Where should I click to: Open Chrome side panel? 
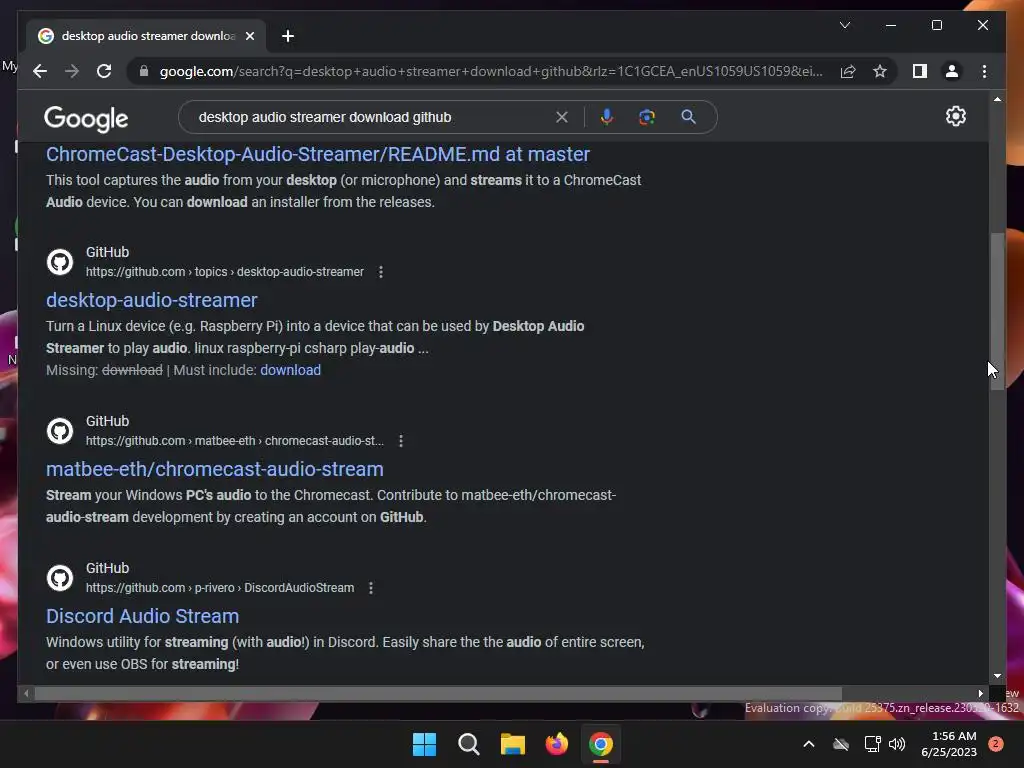coord(920,71)
